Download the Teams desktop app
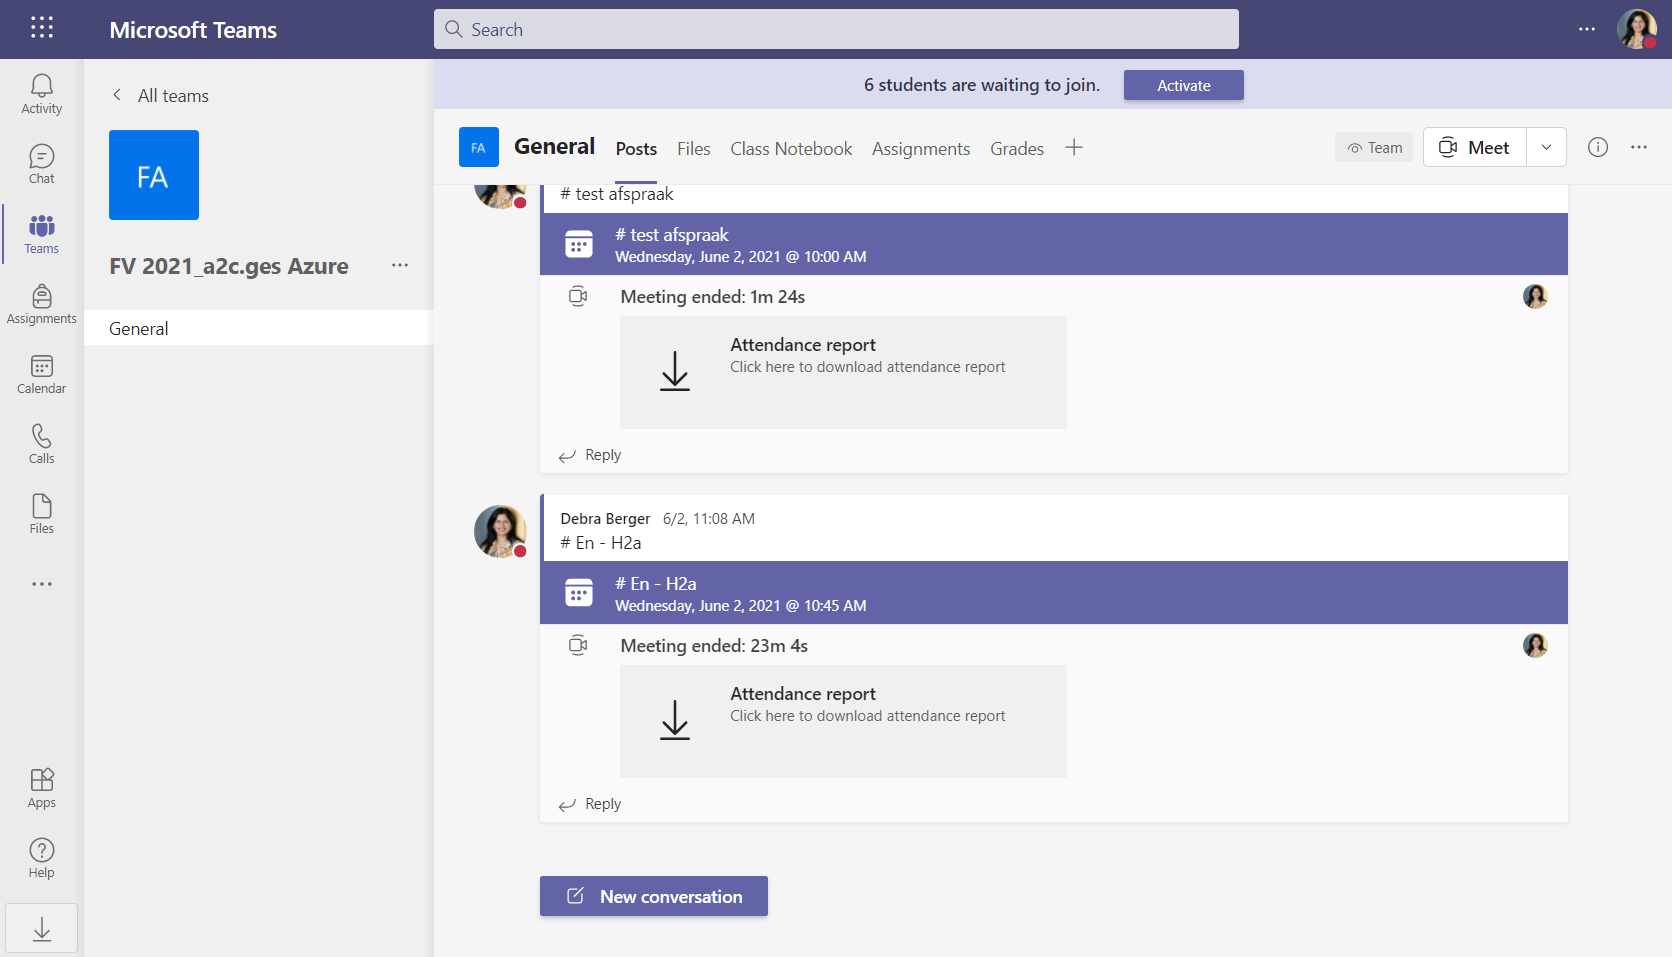Viewport: 1672px width, 957px height. pyautogui.click(x=41, y=928)
